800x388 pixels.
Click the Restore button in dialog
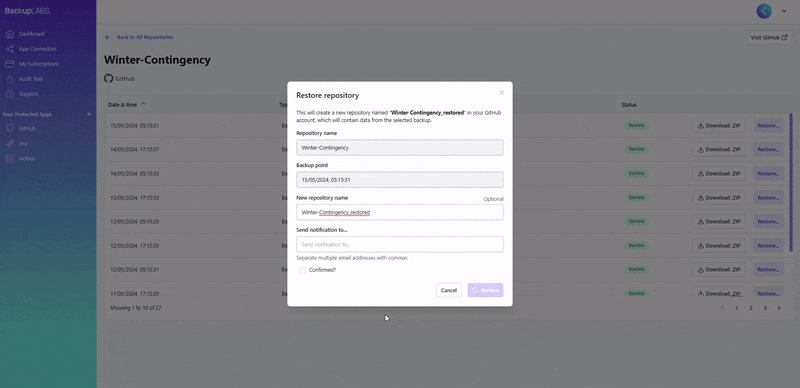pyautogui.click(x=485, y=290)
